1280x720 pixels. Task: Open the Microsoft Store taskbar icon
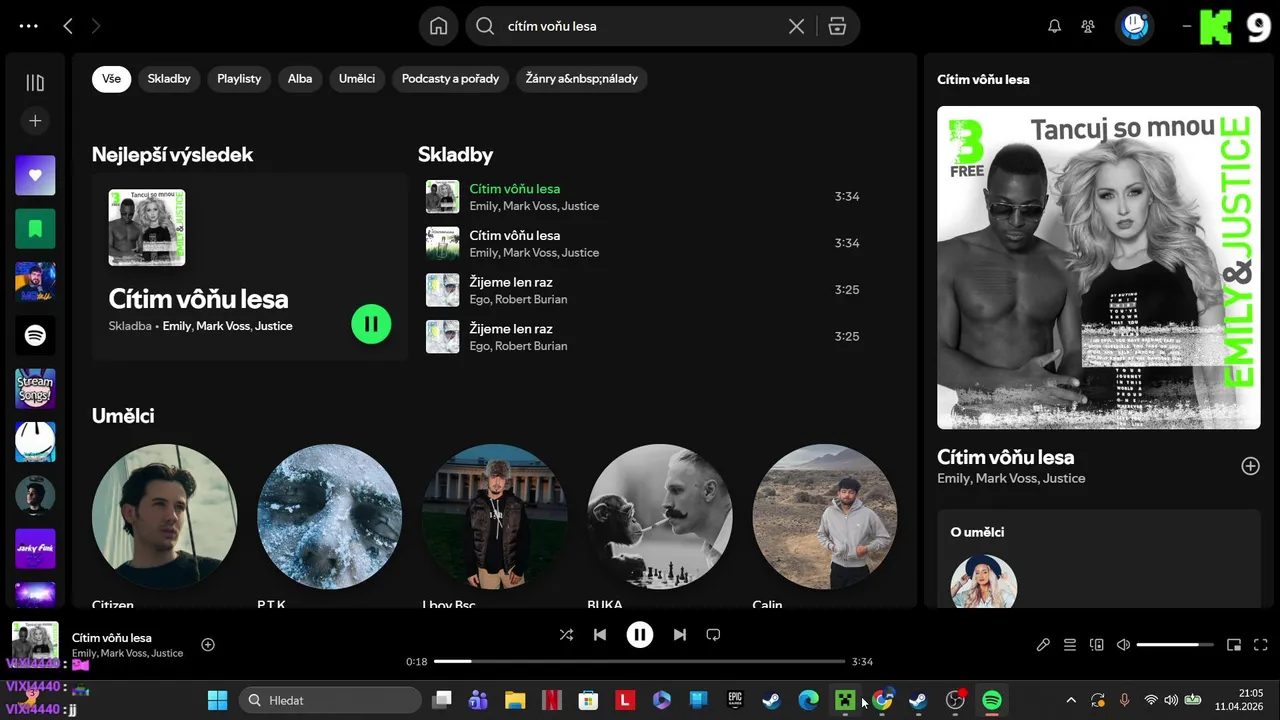tap(588, 700)
